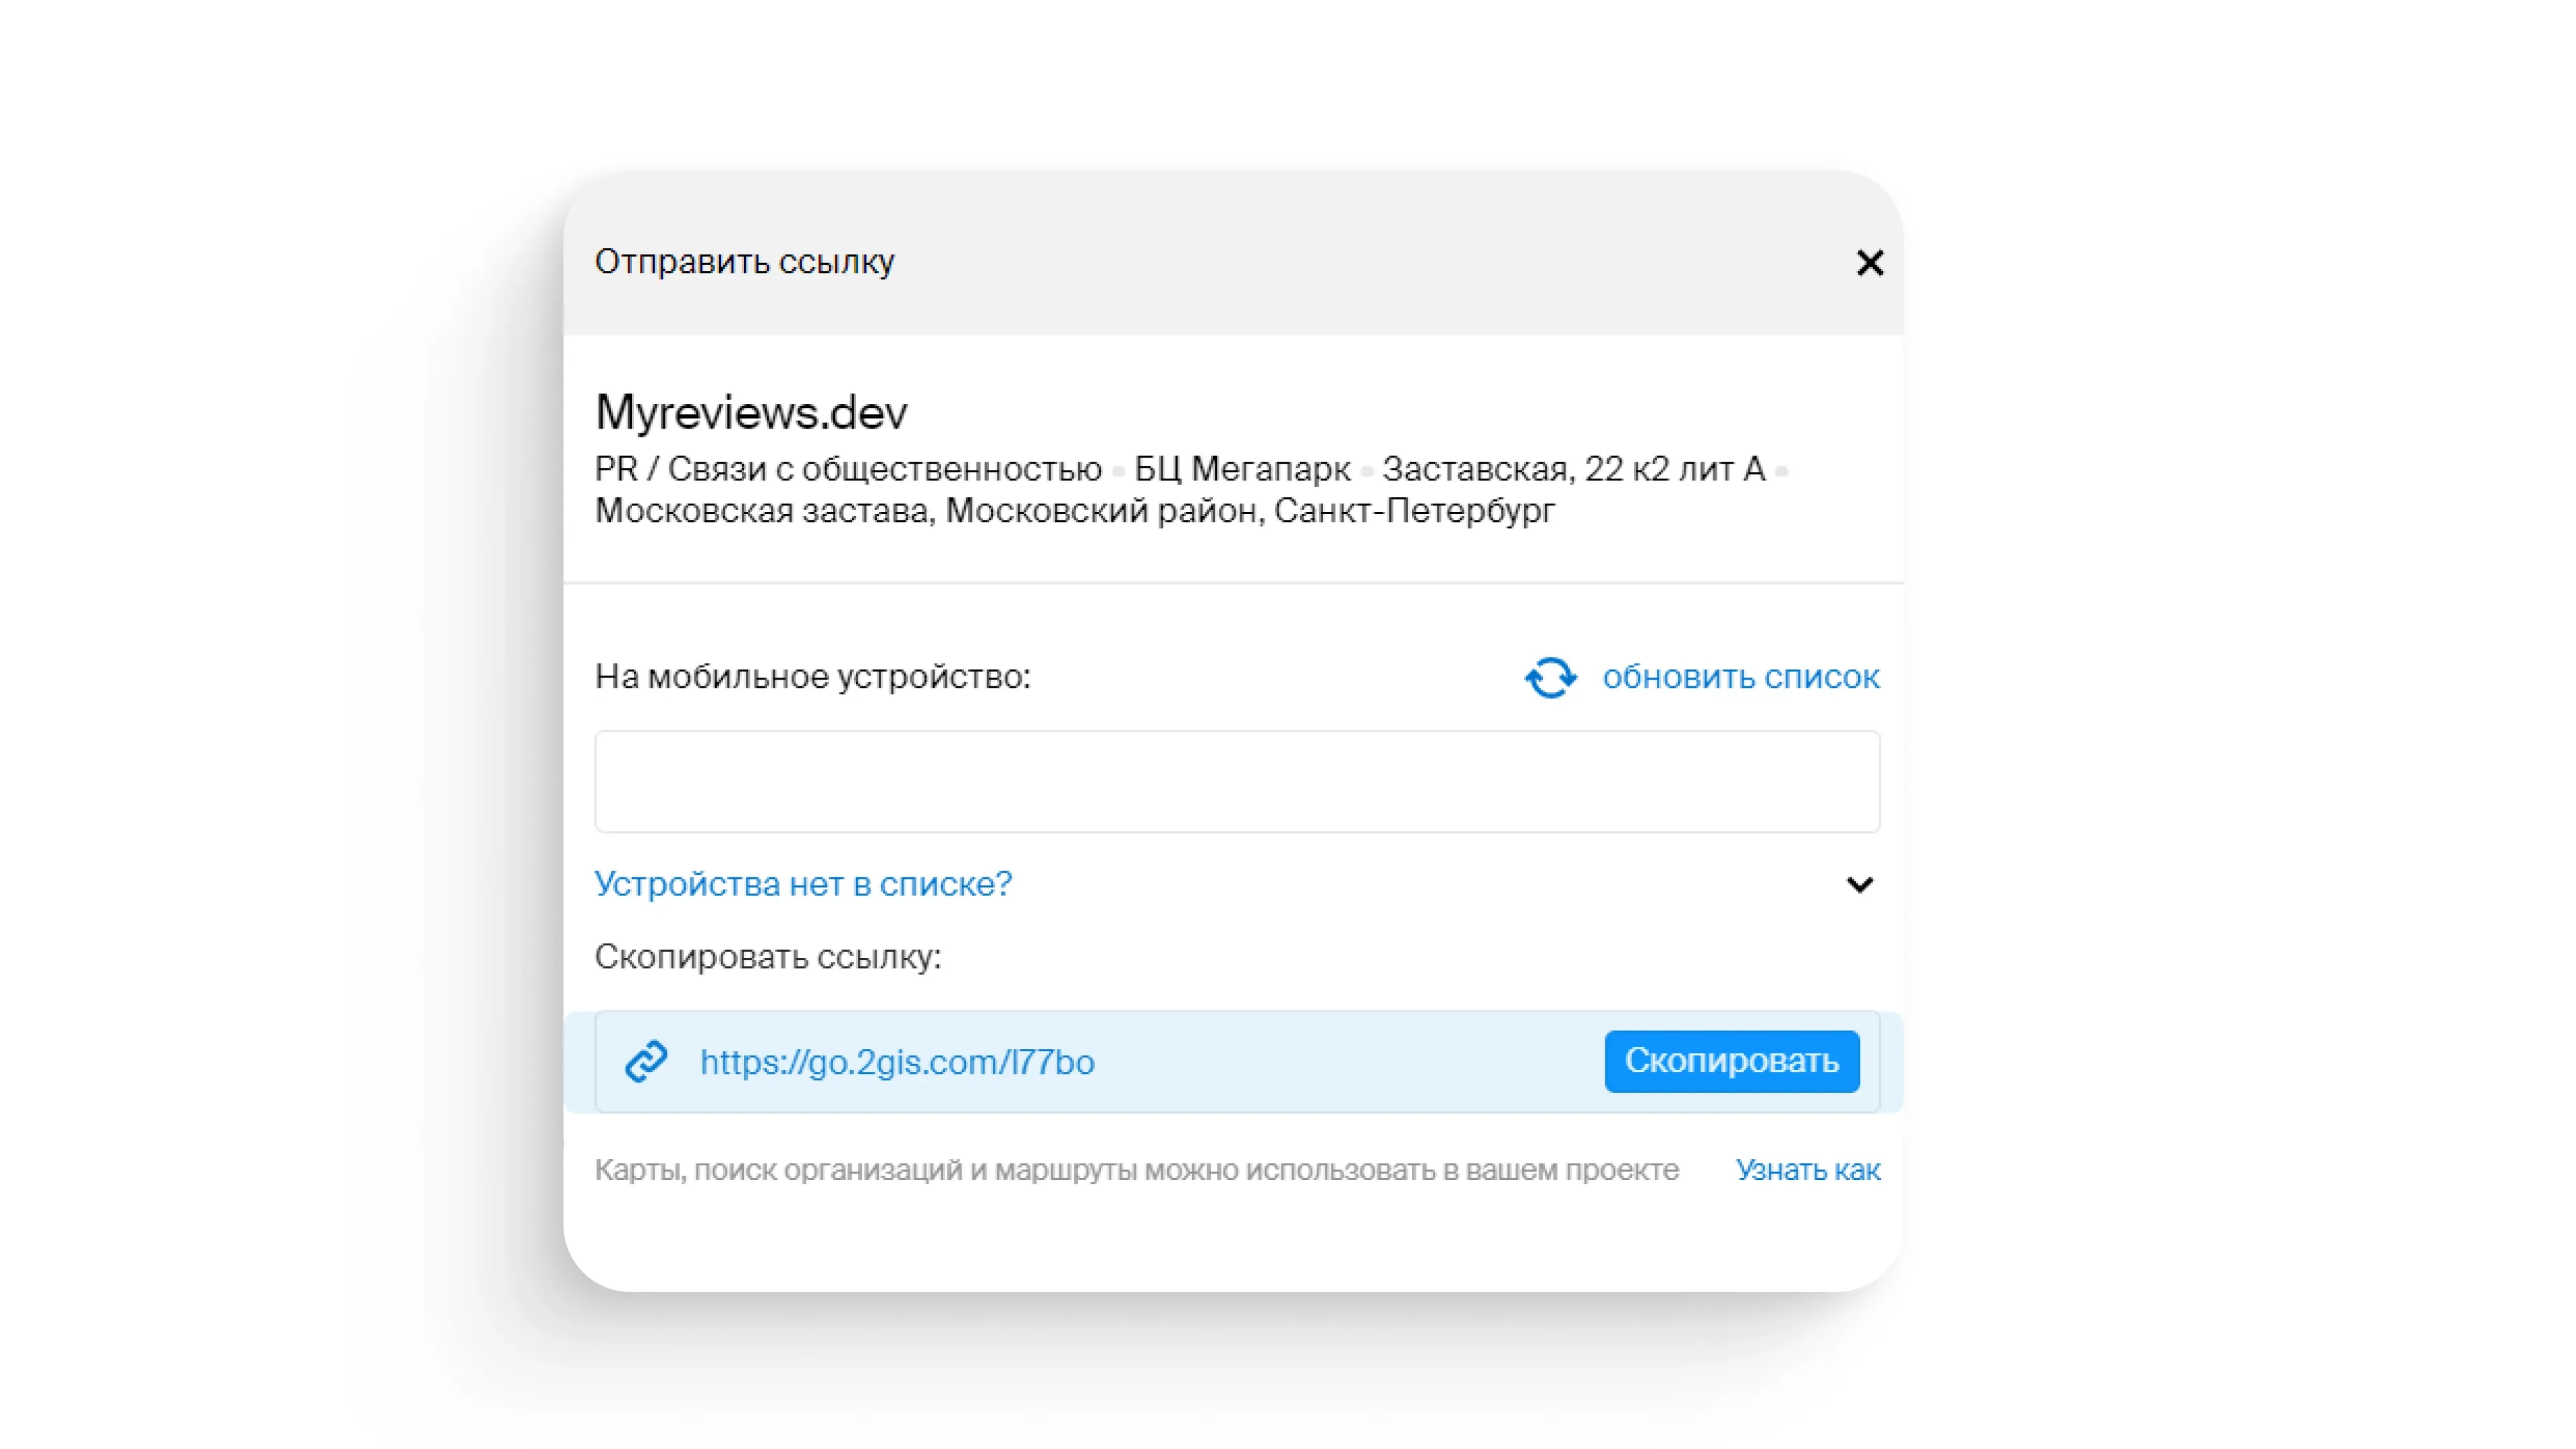Open the Устройства нет в списке? link
This screenshot has width=2576, height=1449.
(x=803, y=884)
